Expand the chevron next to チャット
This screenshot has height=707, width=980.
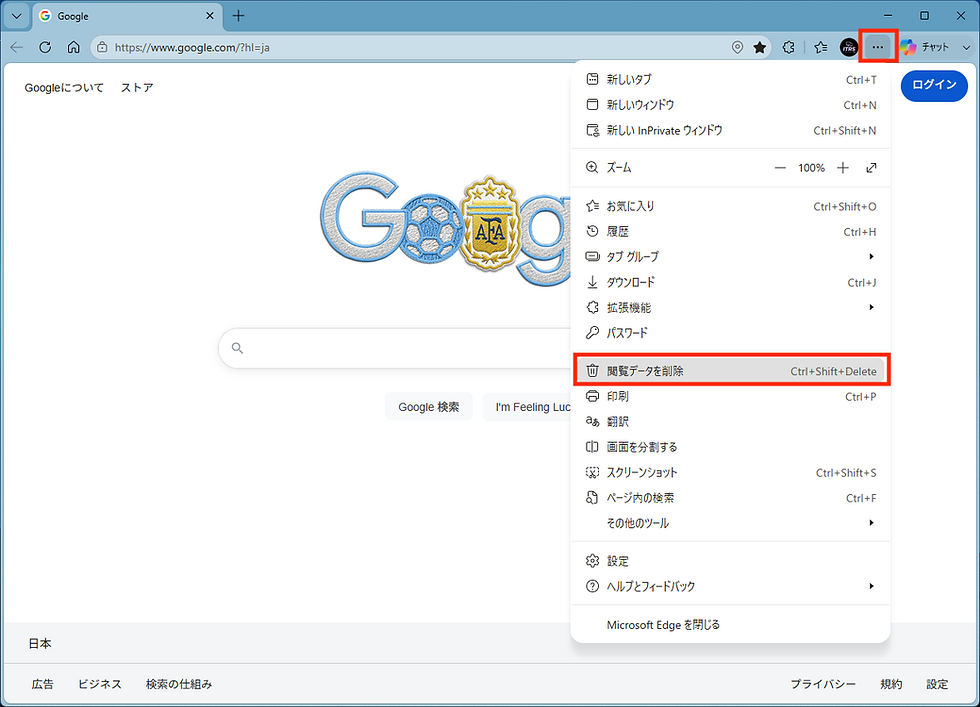[x=966, y=48]
